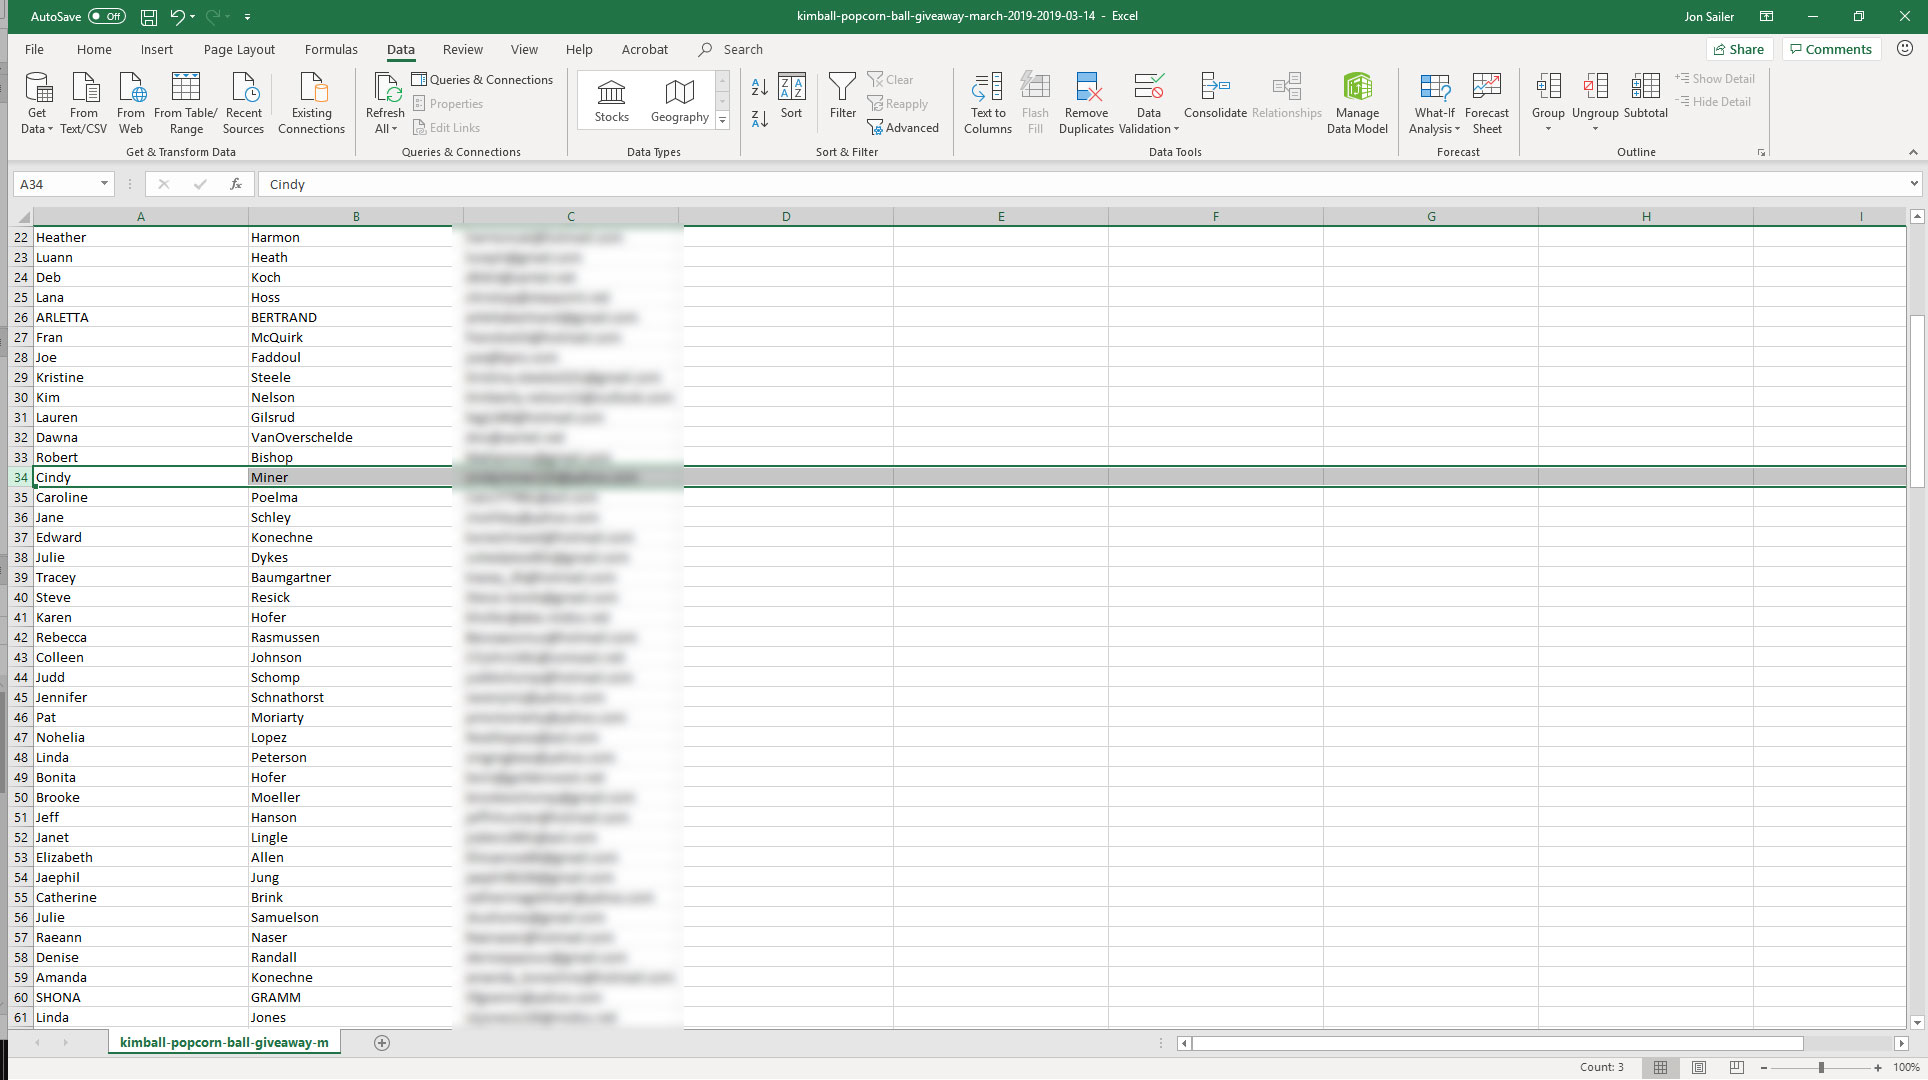Expand the formula bar chevron
1928x1080 pixels.
(x=1913, y=184)
